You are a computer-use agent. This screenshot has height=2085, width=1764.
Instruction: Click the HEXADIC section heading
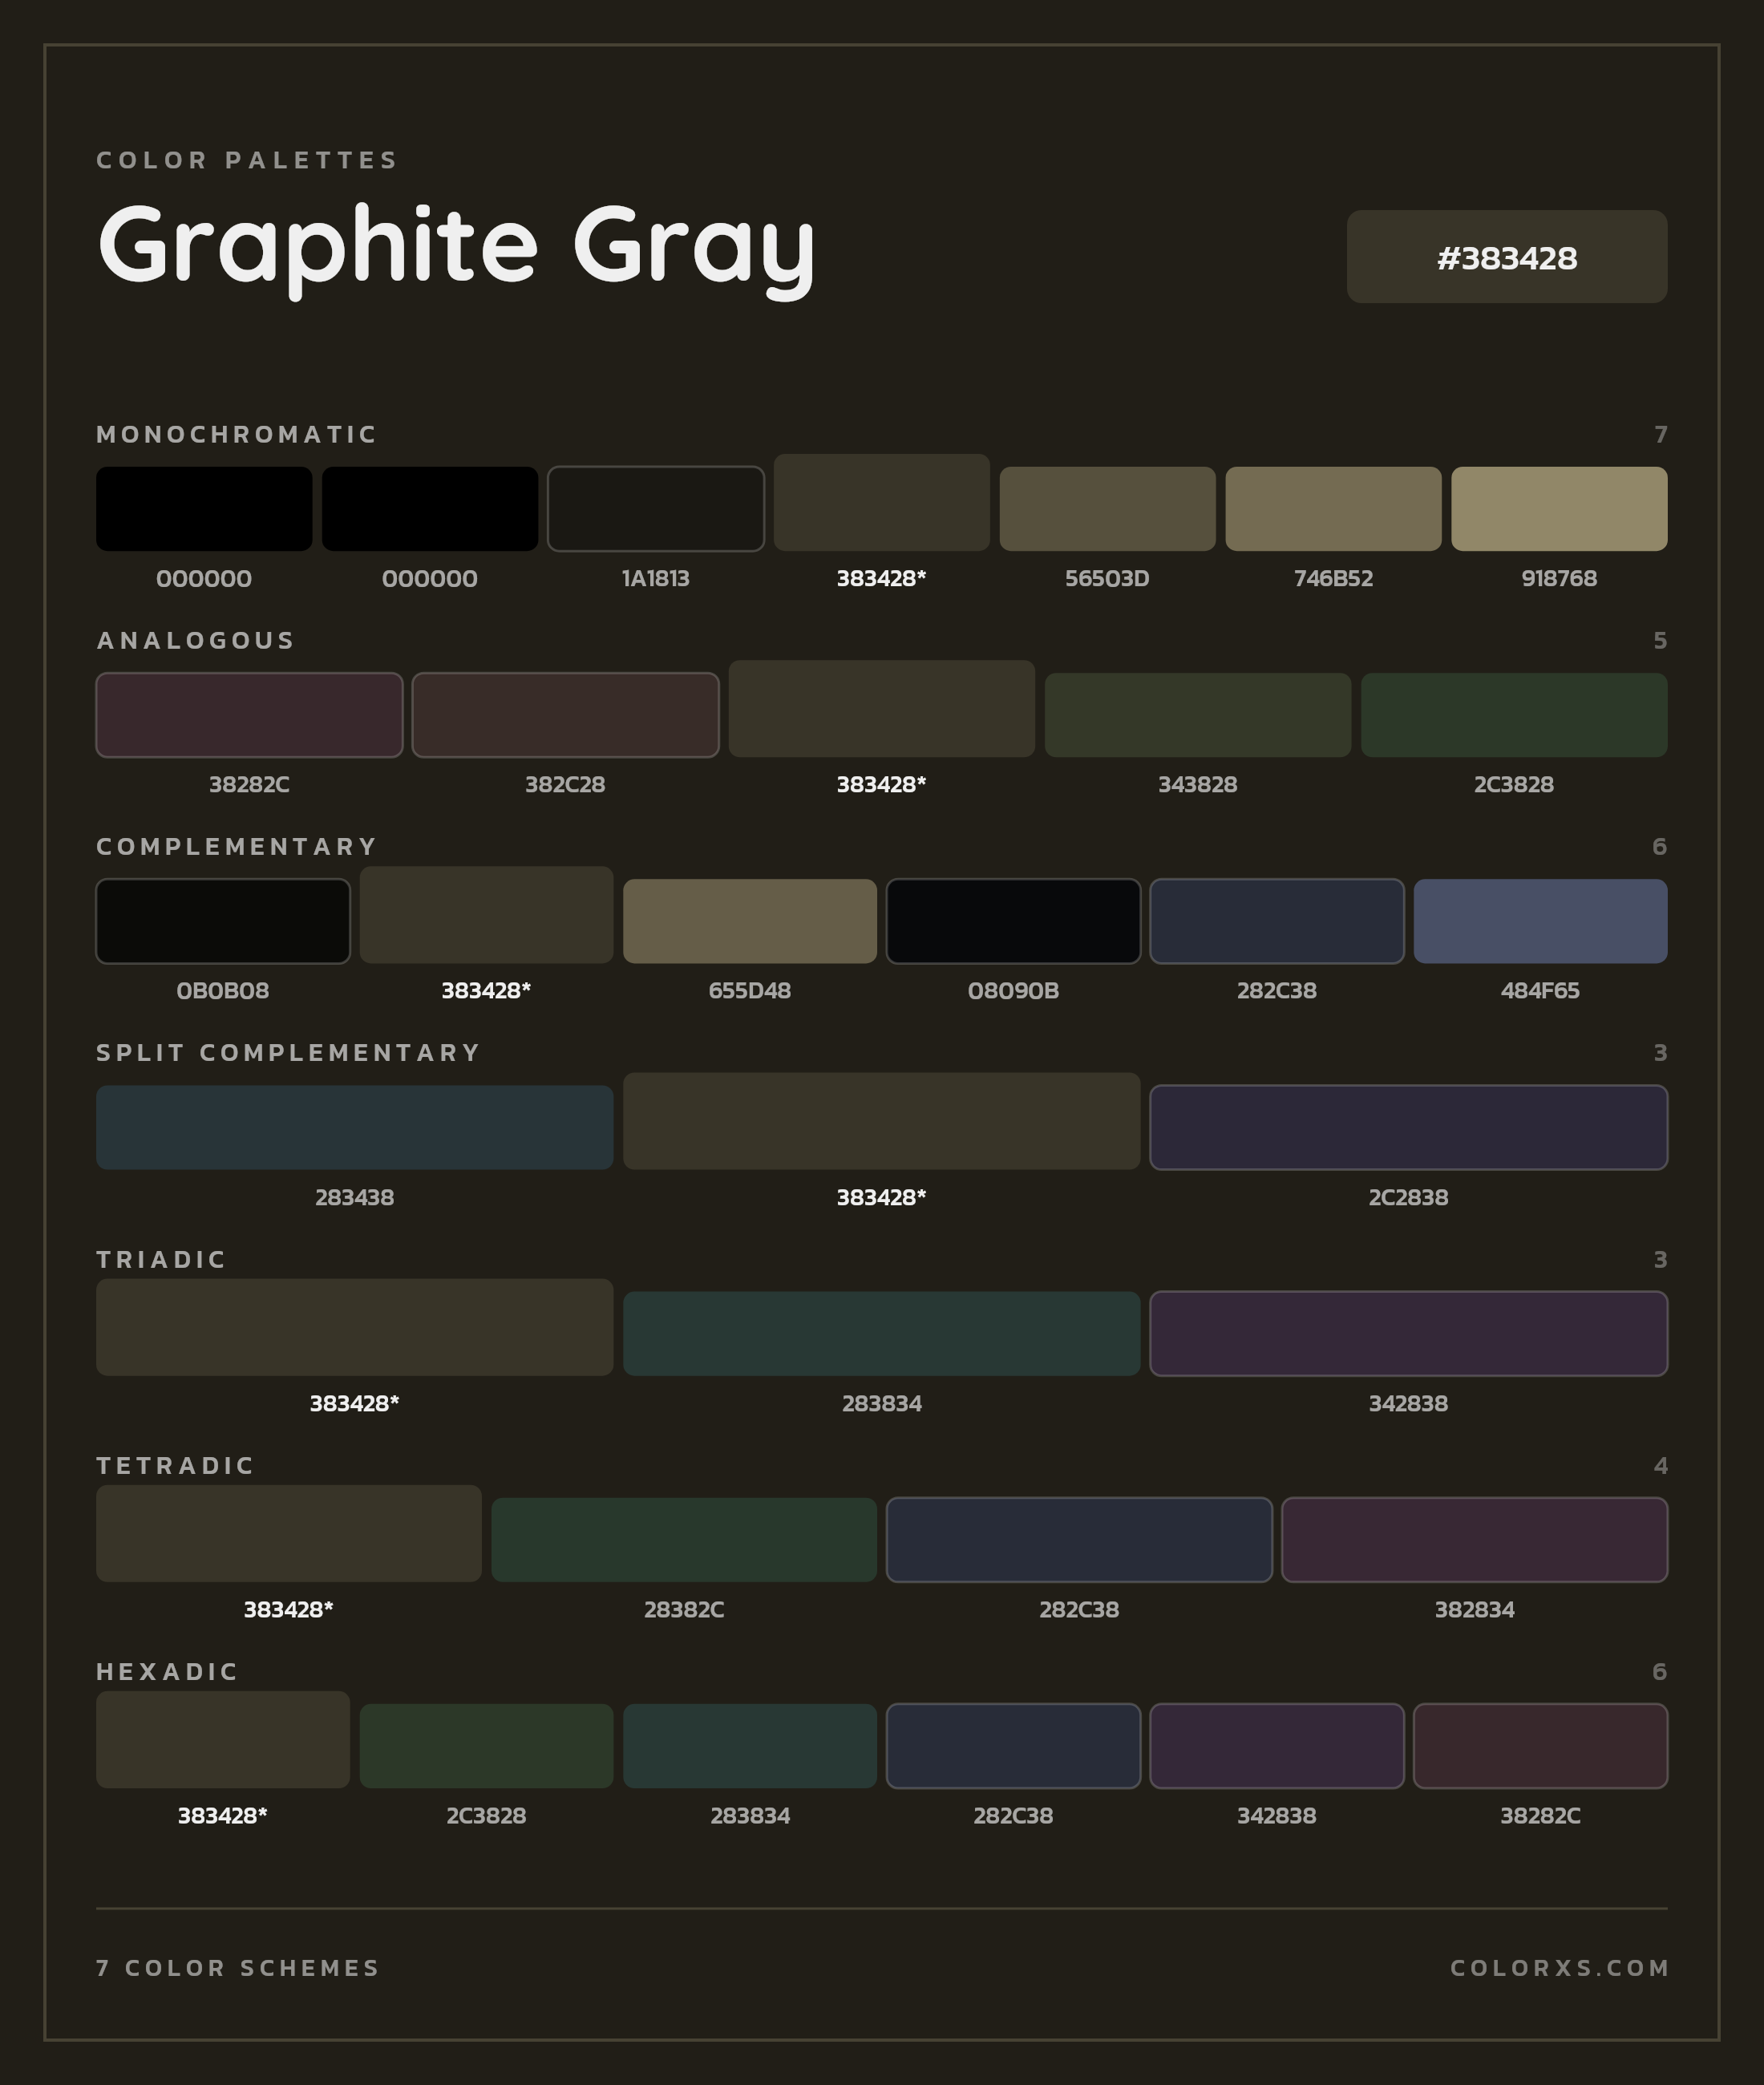[x=167, y=1671]
